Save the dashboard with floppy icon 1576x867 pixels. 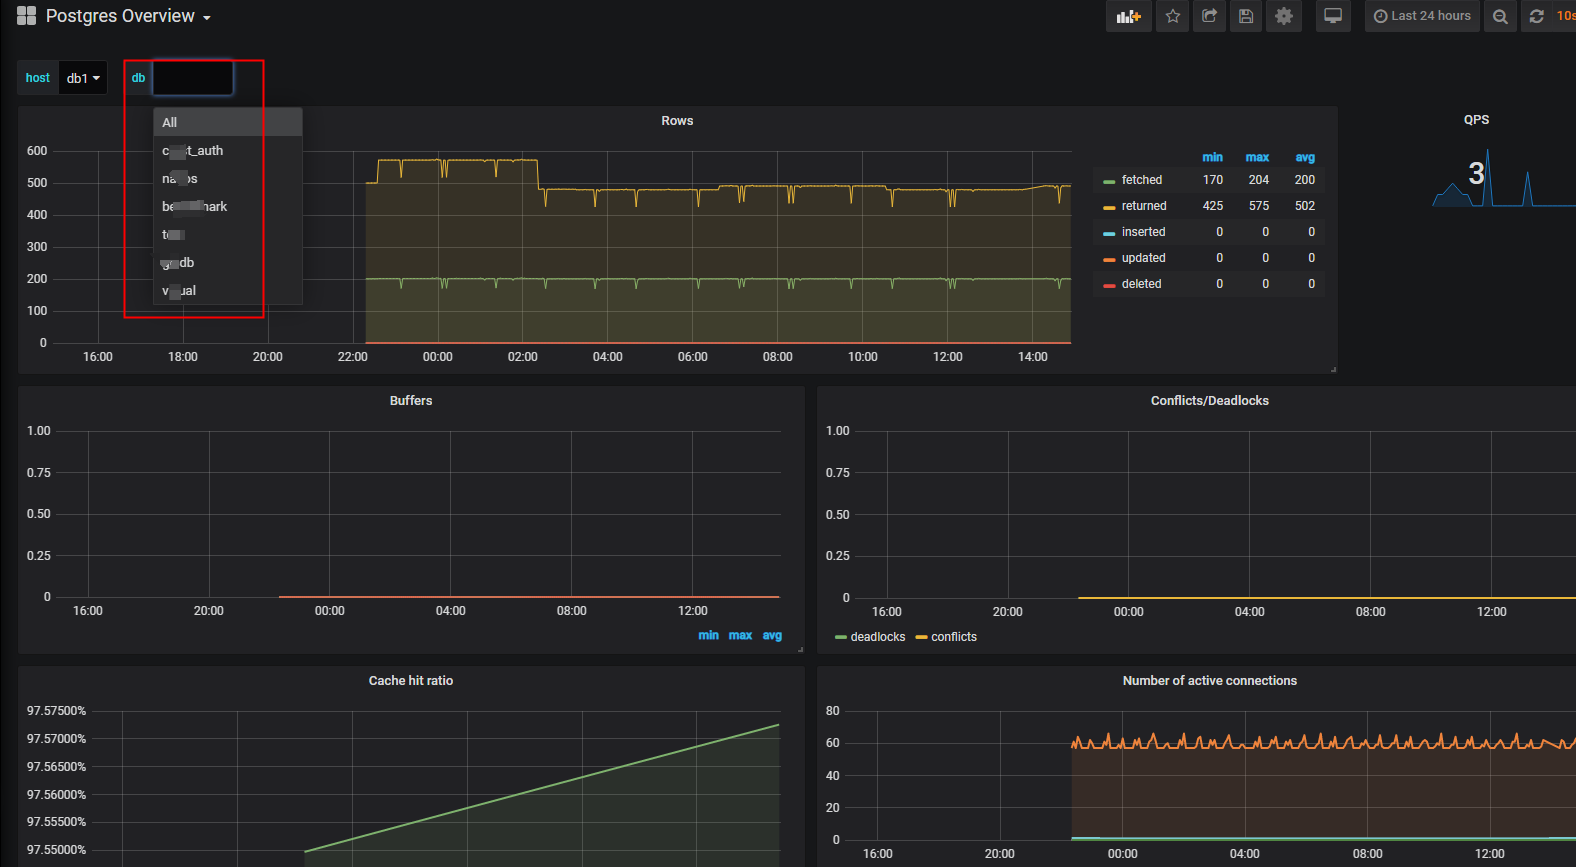pos(1245,16)
